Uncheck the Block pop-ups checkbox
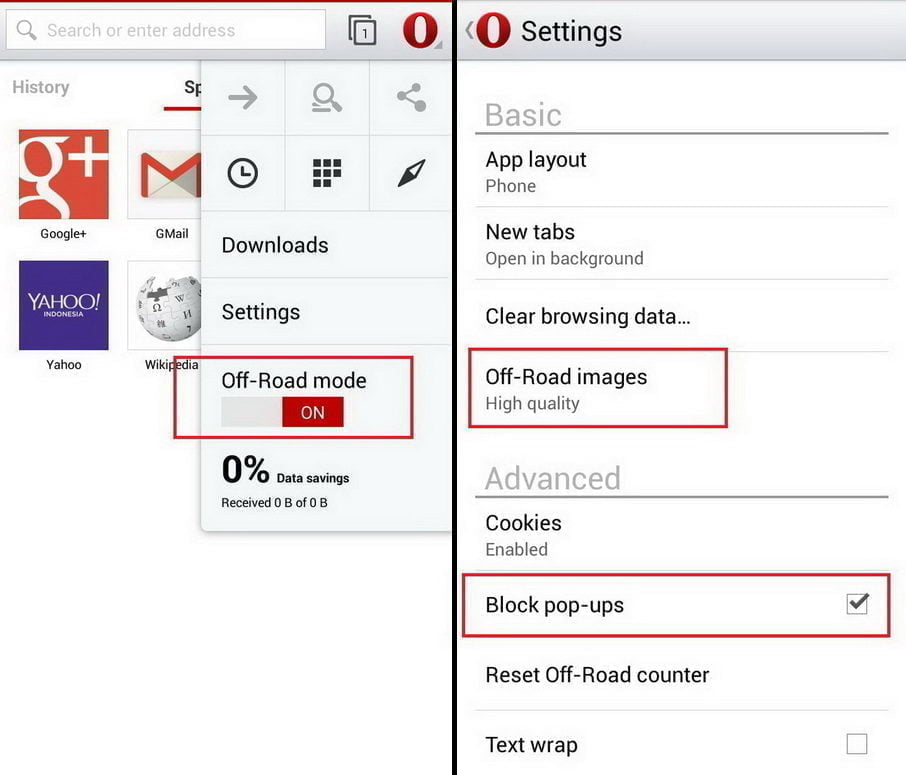Image resolution: width=906 pixels, height=775 pixels. tap(857, 604)
